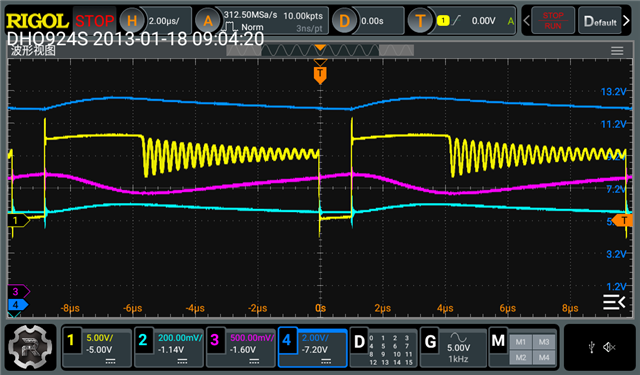Open the Trigger T settings icon

[420, 20]
